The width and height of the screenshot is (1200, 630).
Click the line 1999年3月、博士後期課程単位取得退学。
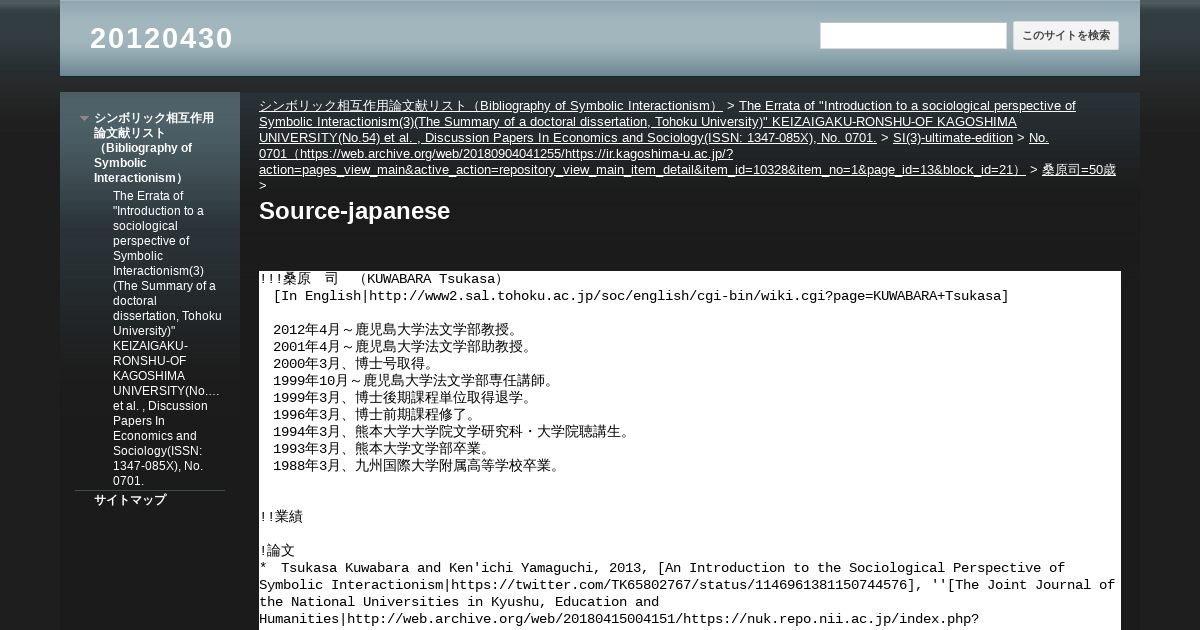pyautogui.click(x=404, y=398)
